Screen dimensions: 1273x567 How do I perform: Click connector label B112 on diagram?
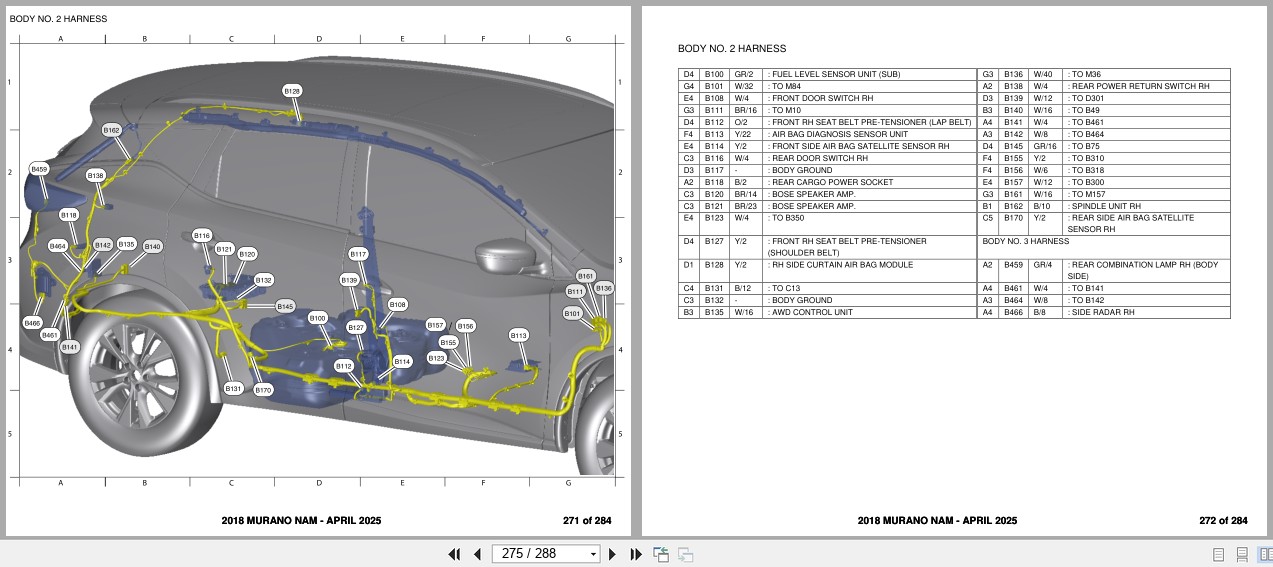click(343, 366)
